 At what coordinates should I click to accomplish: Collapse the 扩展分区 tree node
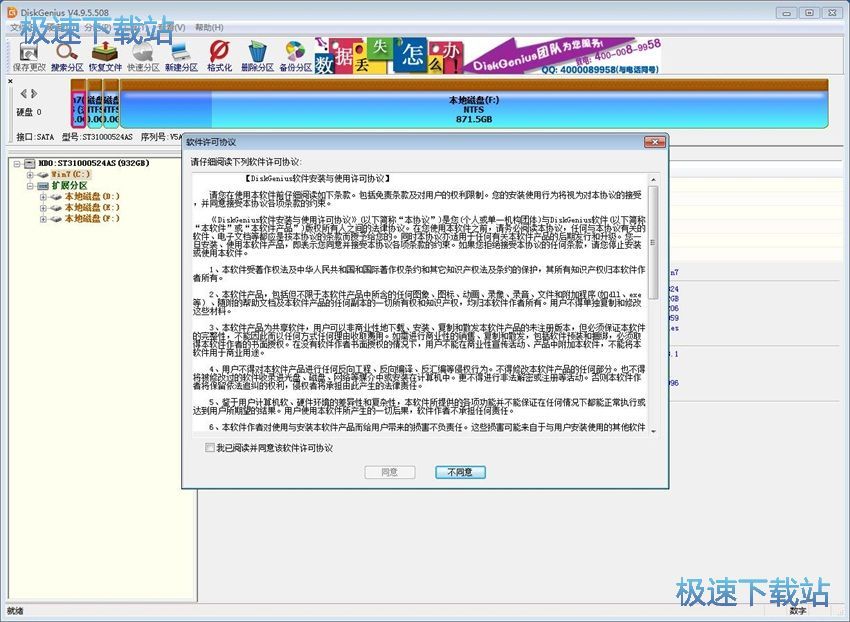click(x=30, y=186)
